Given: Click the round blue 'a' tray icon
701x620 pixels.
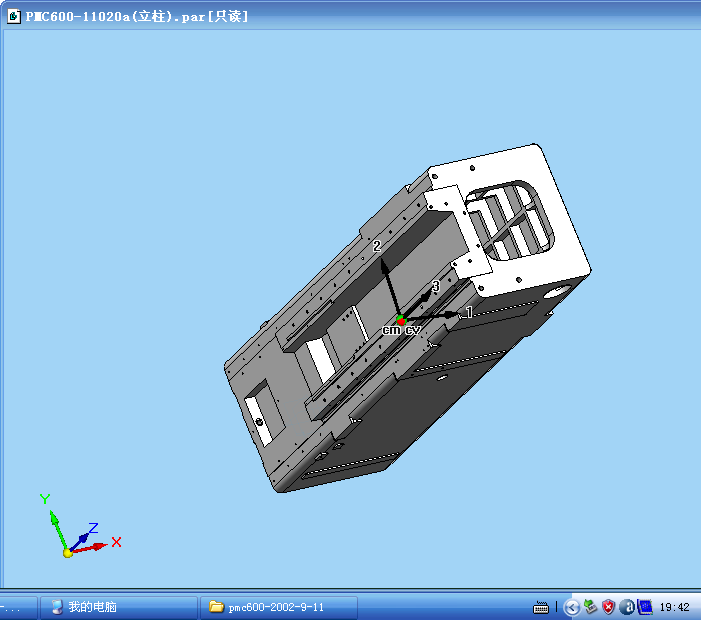Looking at the screenshot, I should click(627, 607).
